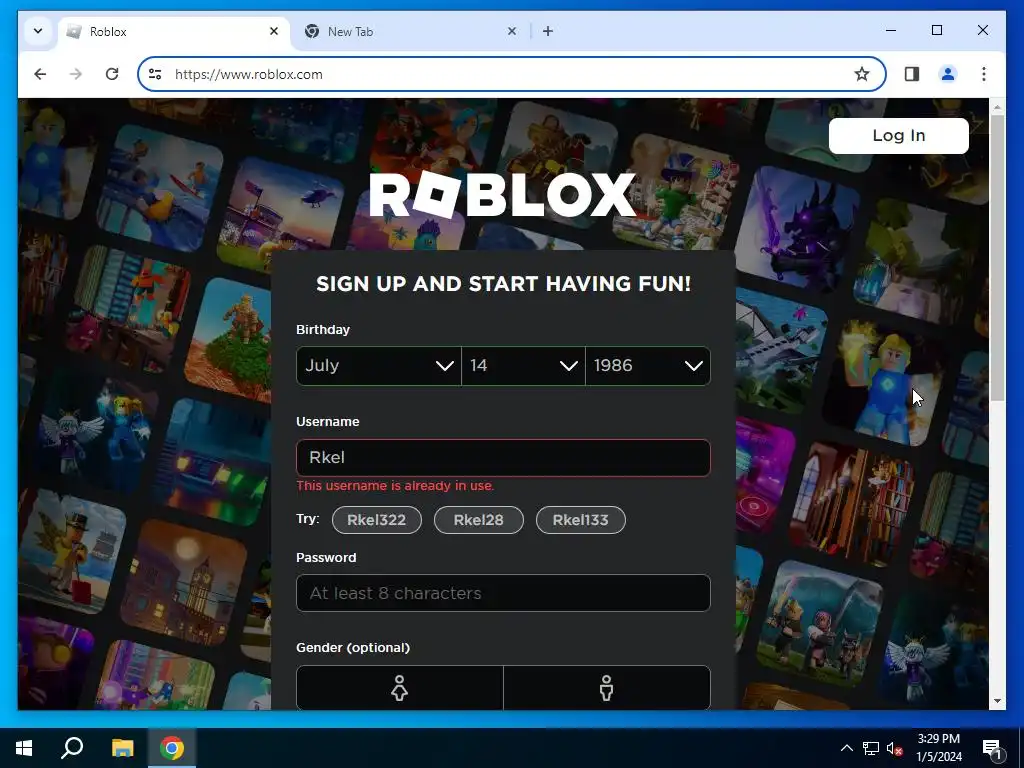The width and height of the screenshot is (1024, 768).
Task: Close the Roblox tab
Action: tap(274, 31)
